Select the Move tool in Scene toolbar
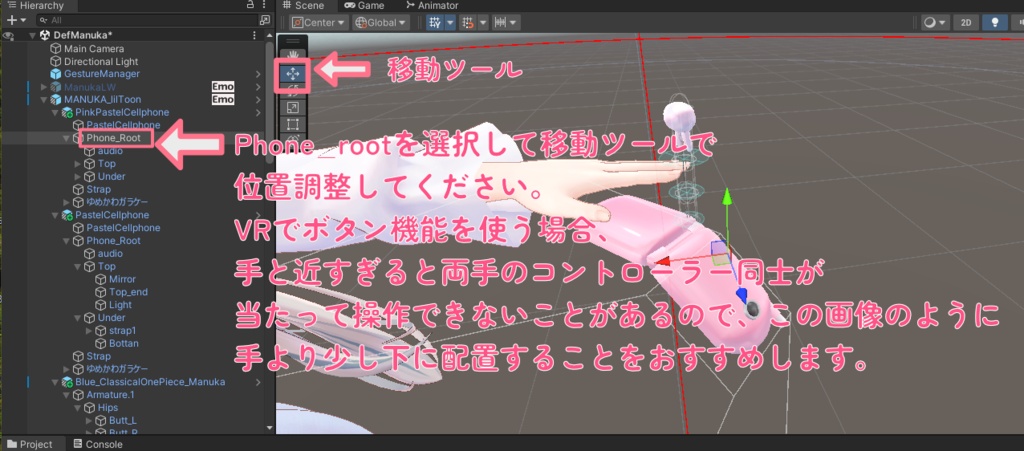The height and width of the screenshot is (451, 1024). 293,75
